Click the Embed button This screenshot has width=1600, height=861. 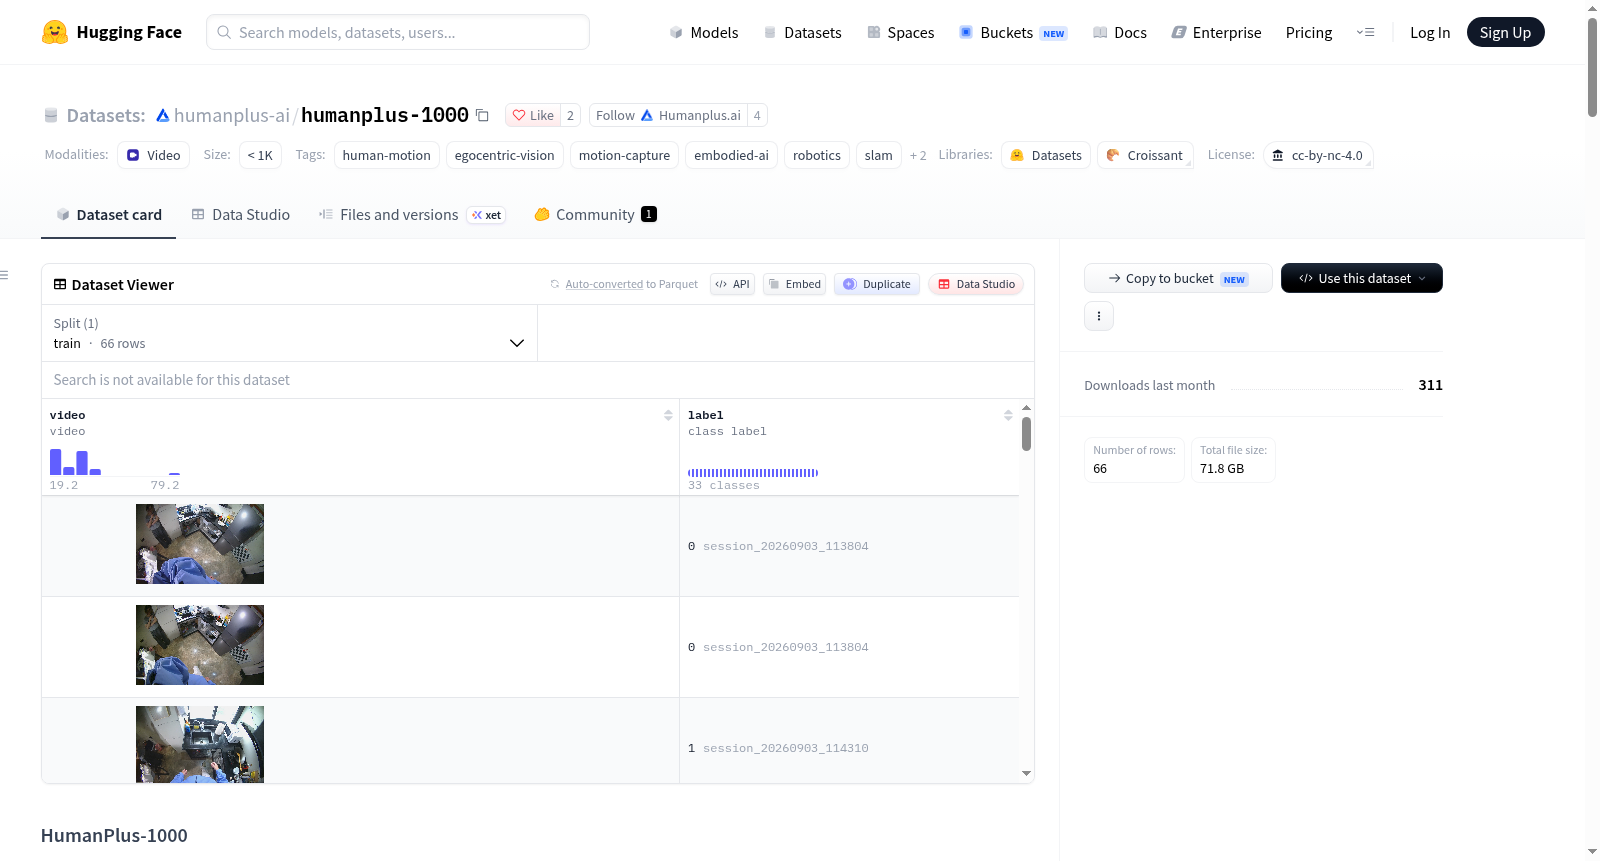click(x=795, y=284)
